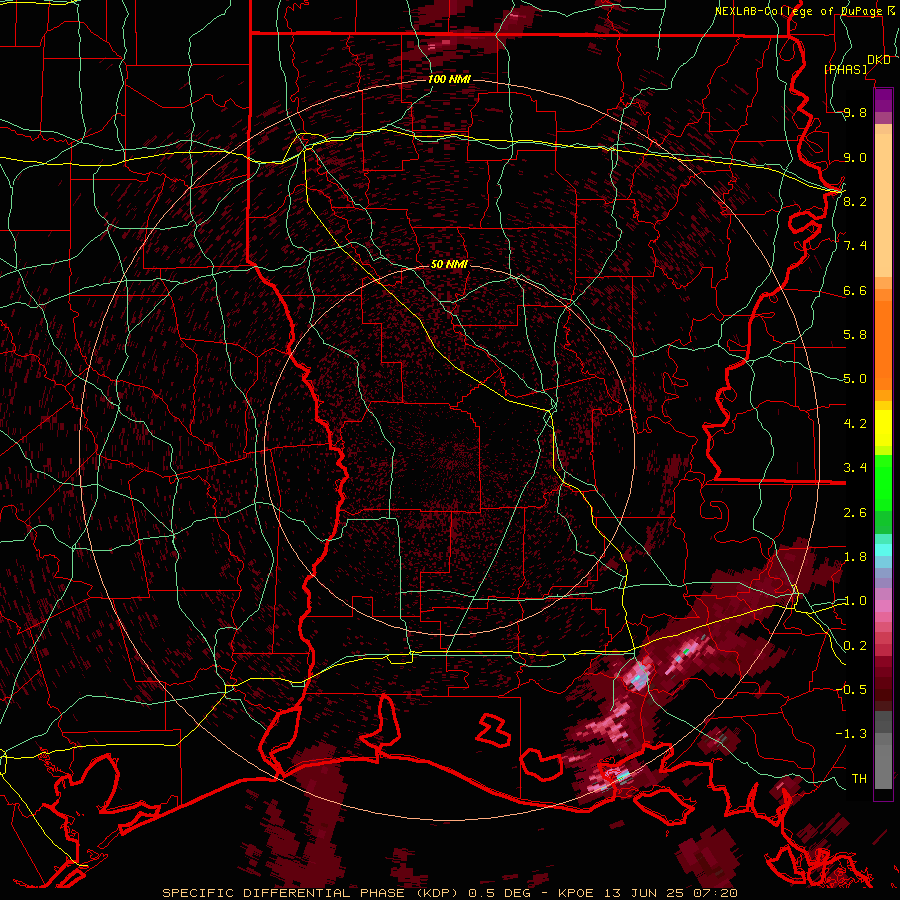Pick the purple top segment of color bar
900x900 pixels.
point(883,100)
